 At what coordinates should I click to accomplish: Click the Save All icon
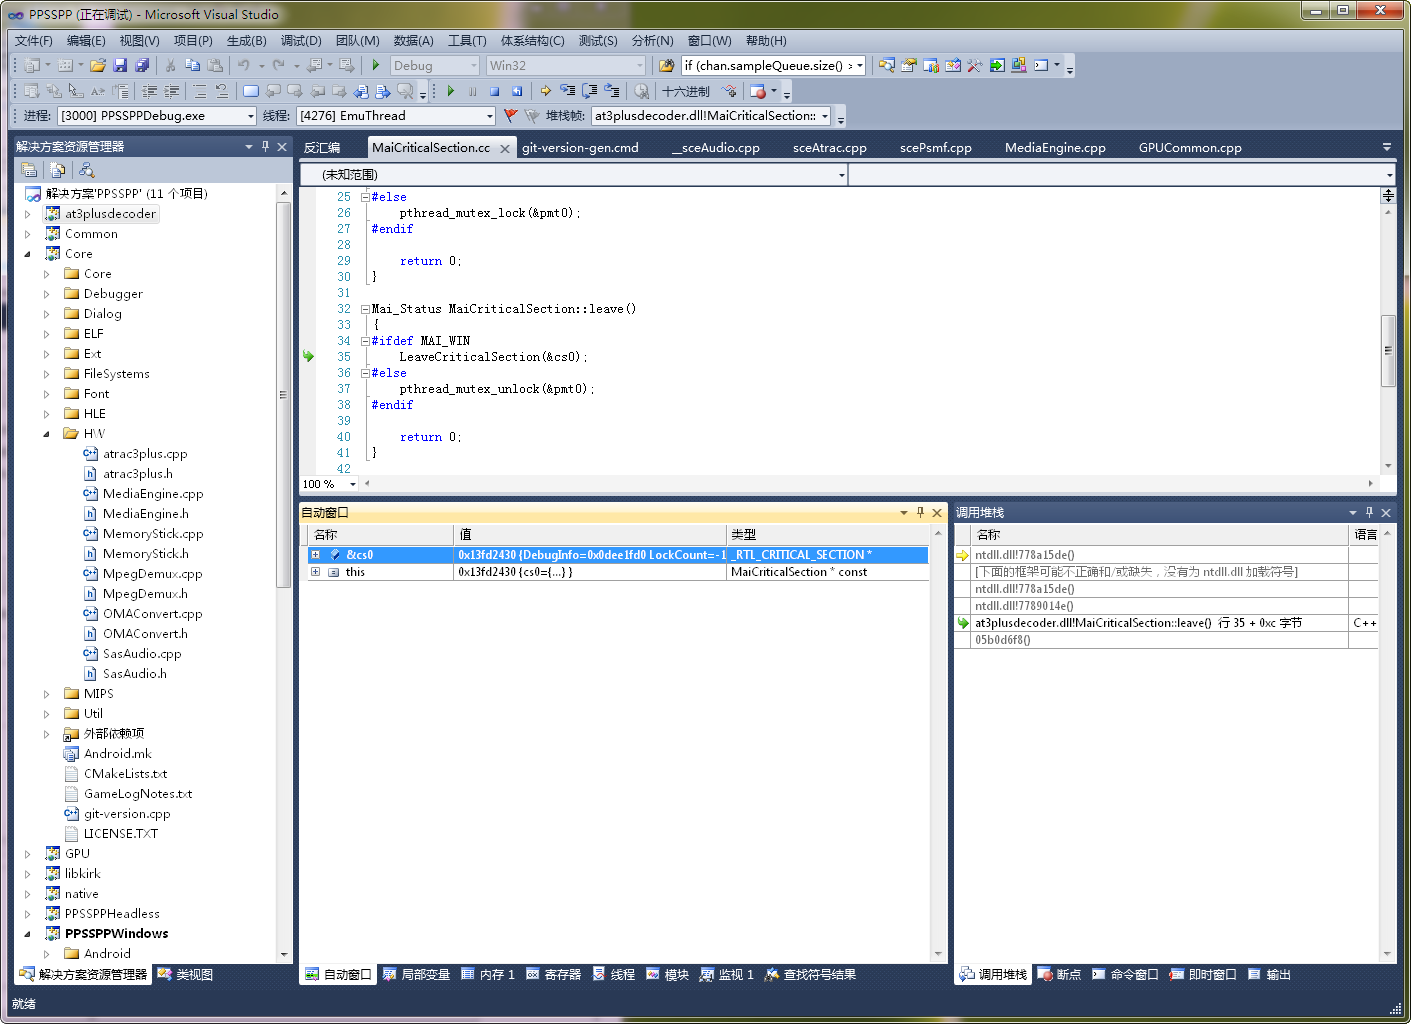(142, 65)
